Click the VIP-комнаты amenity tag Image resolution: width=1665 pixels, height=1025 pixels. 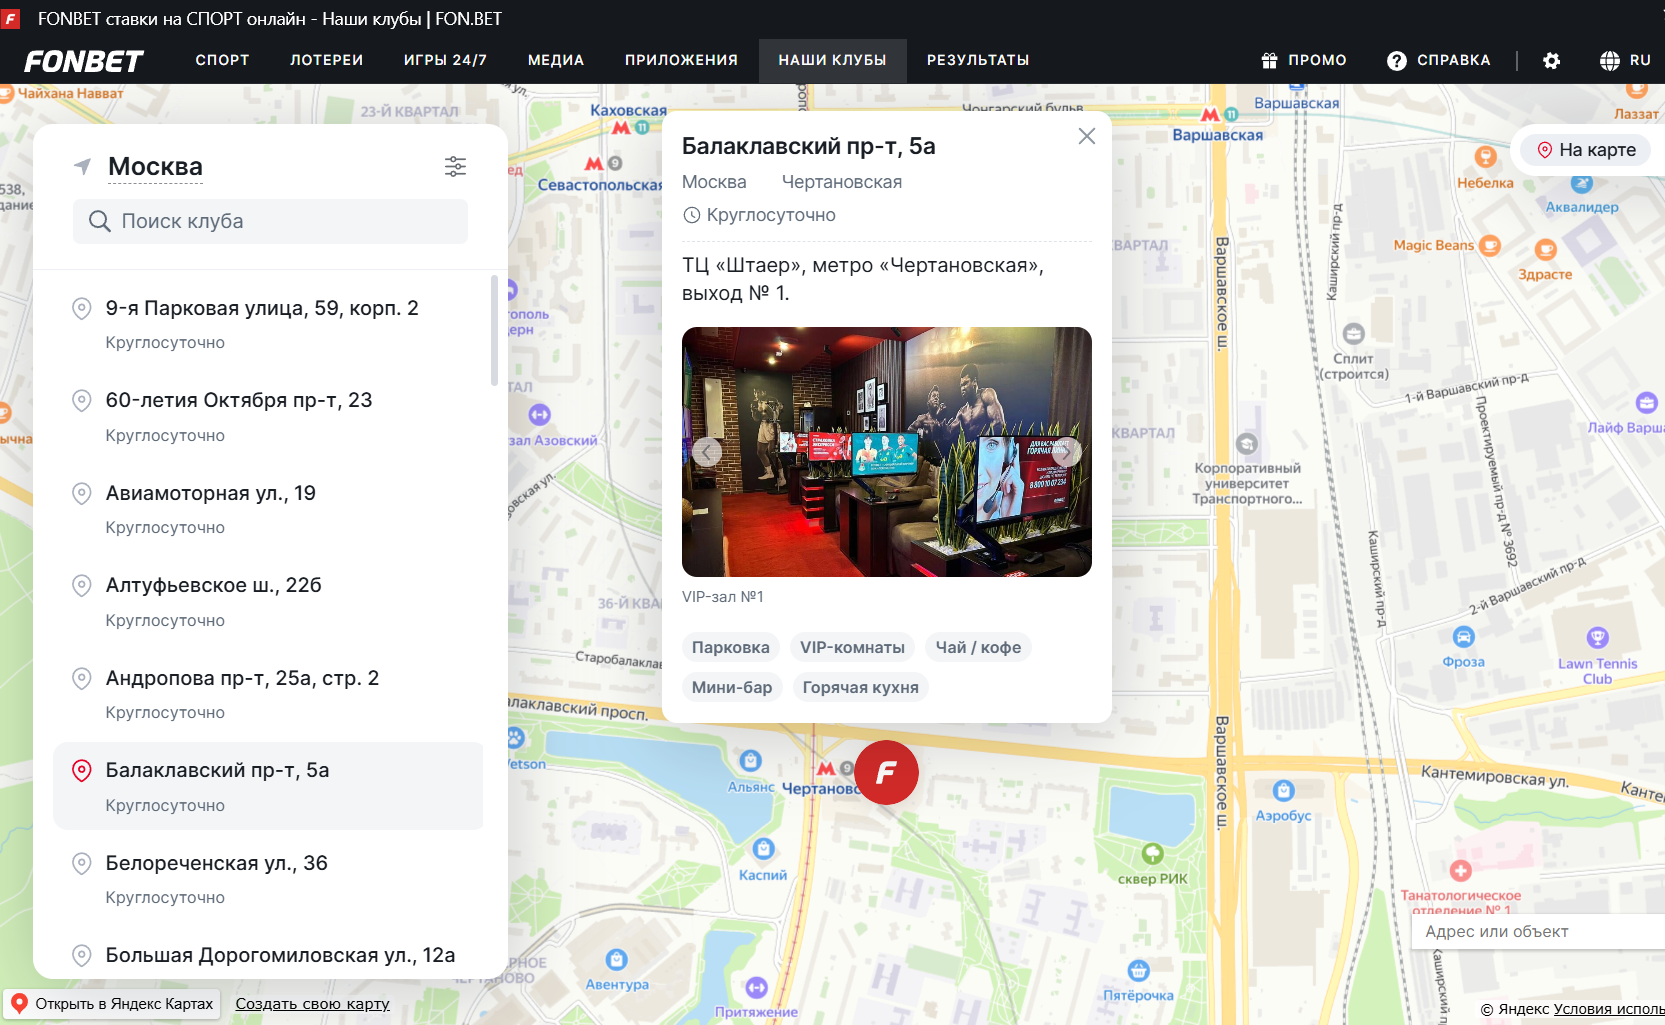853,648
